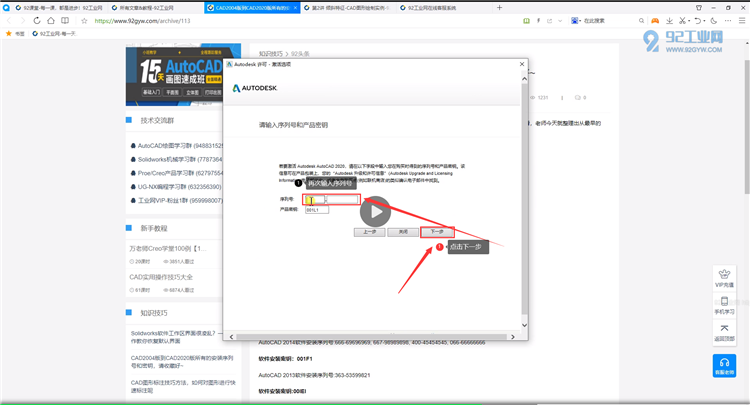Open the skin shirt icon in title bar
The width and height of the screenshot is (750, 405).
(x=699, y=8)
